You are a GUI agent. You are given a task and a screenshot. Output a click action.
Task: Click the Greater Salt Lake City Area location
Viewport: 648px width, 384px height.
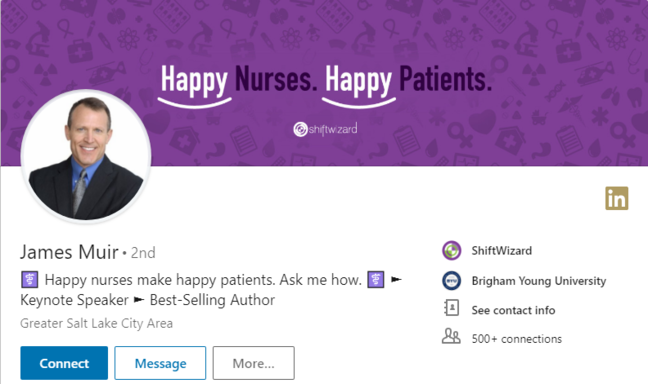pos(96,323)
